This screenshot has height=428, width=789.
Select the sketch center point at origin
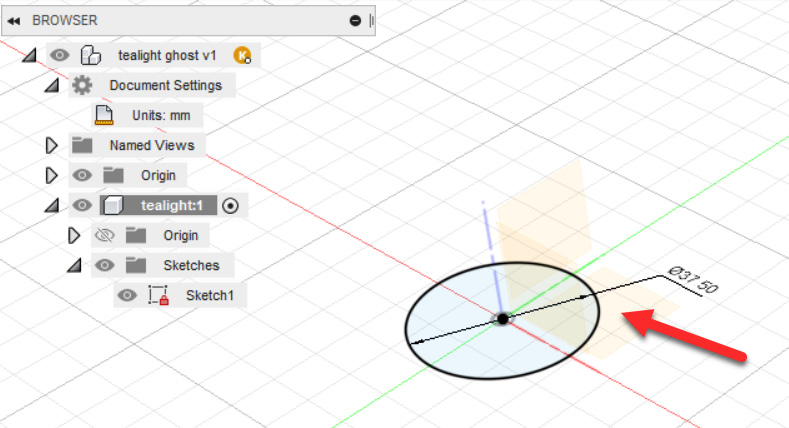(x=503, y=318)
